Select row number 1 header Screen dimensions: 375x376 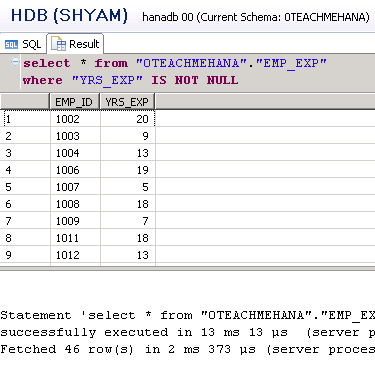point(25,119)
